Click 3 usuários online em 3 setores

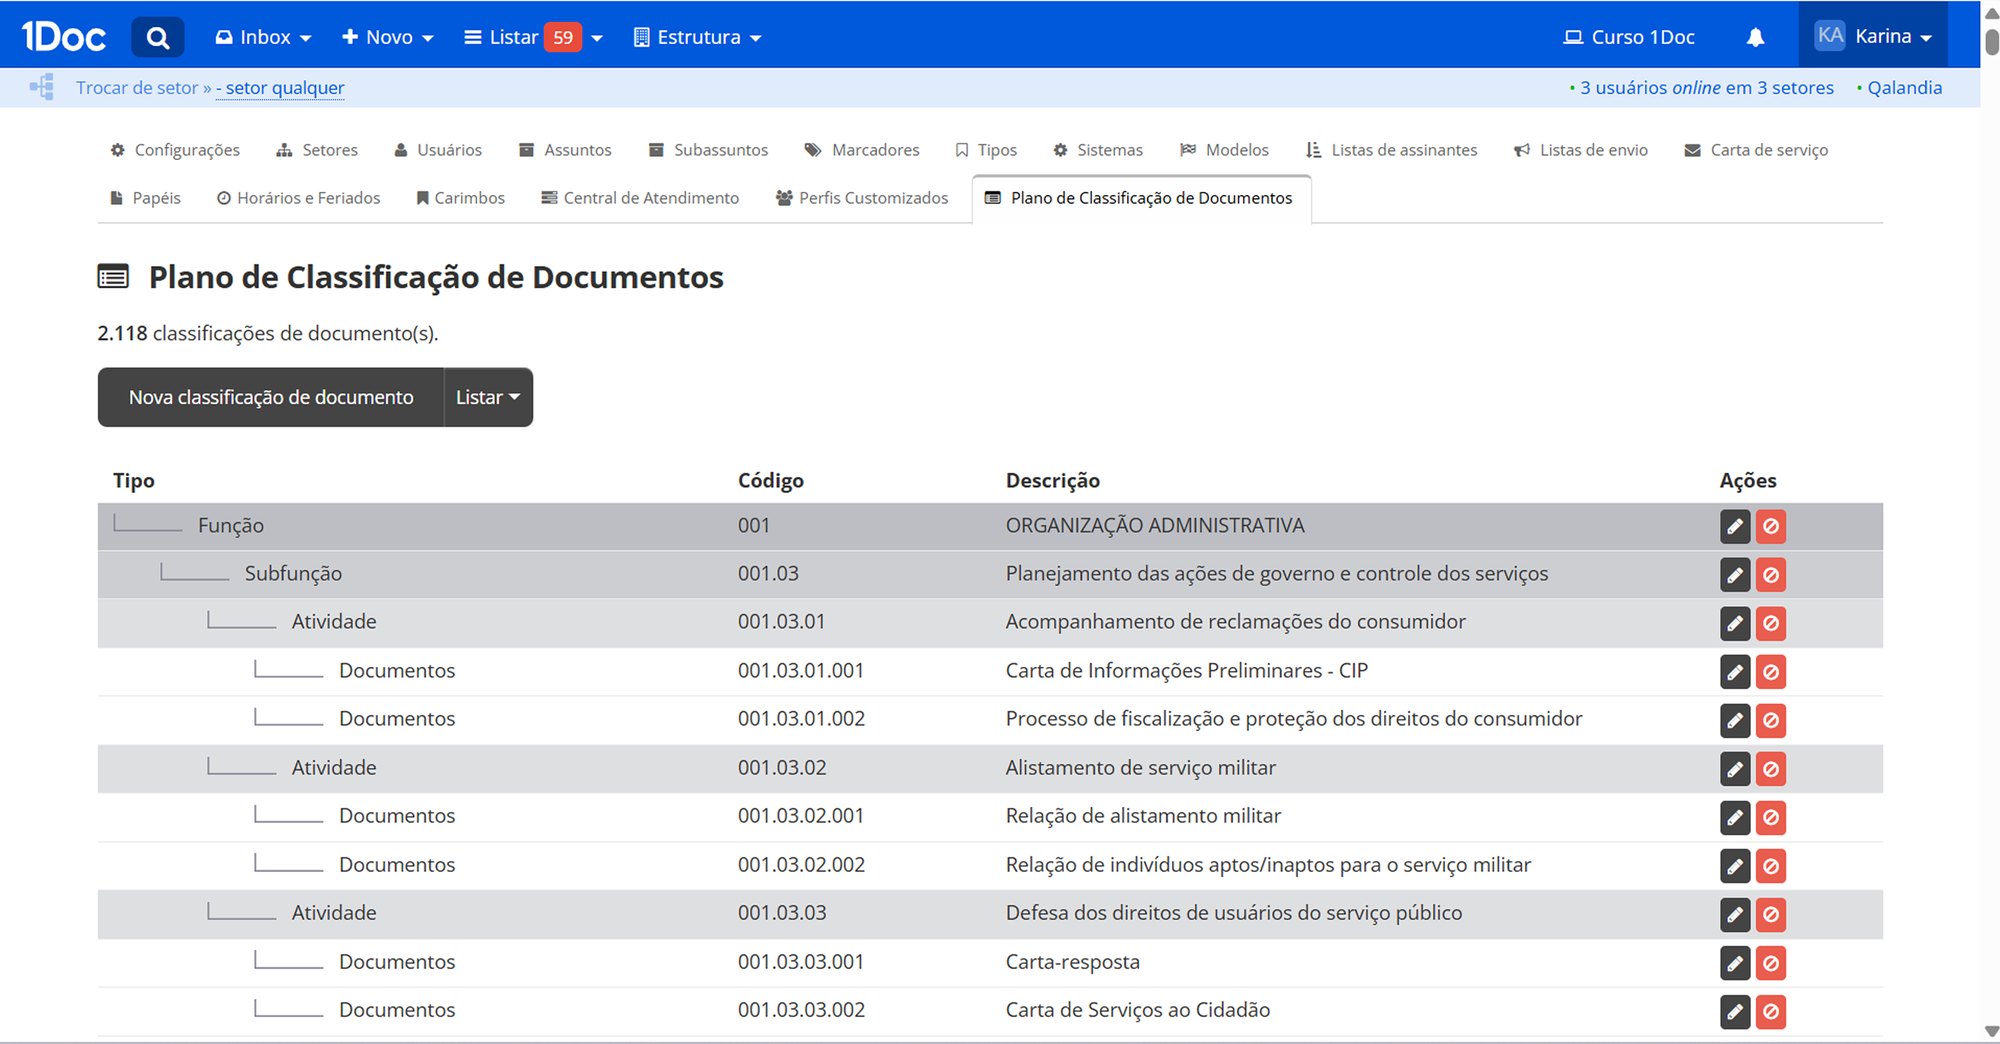tap(1706, 88)
